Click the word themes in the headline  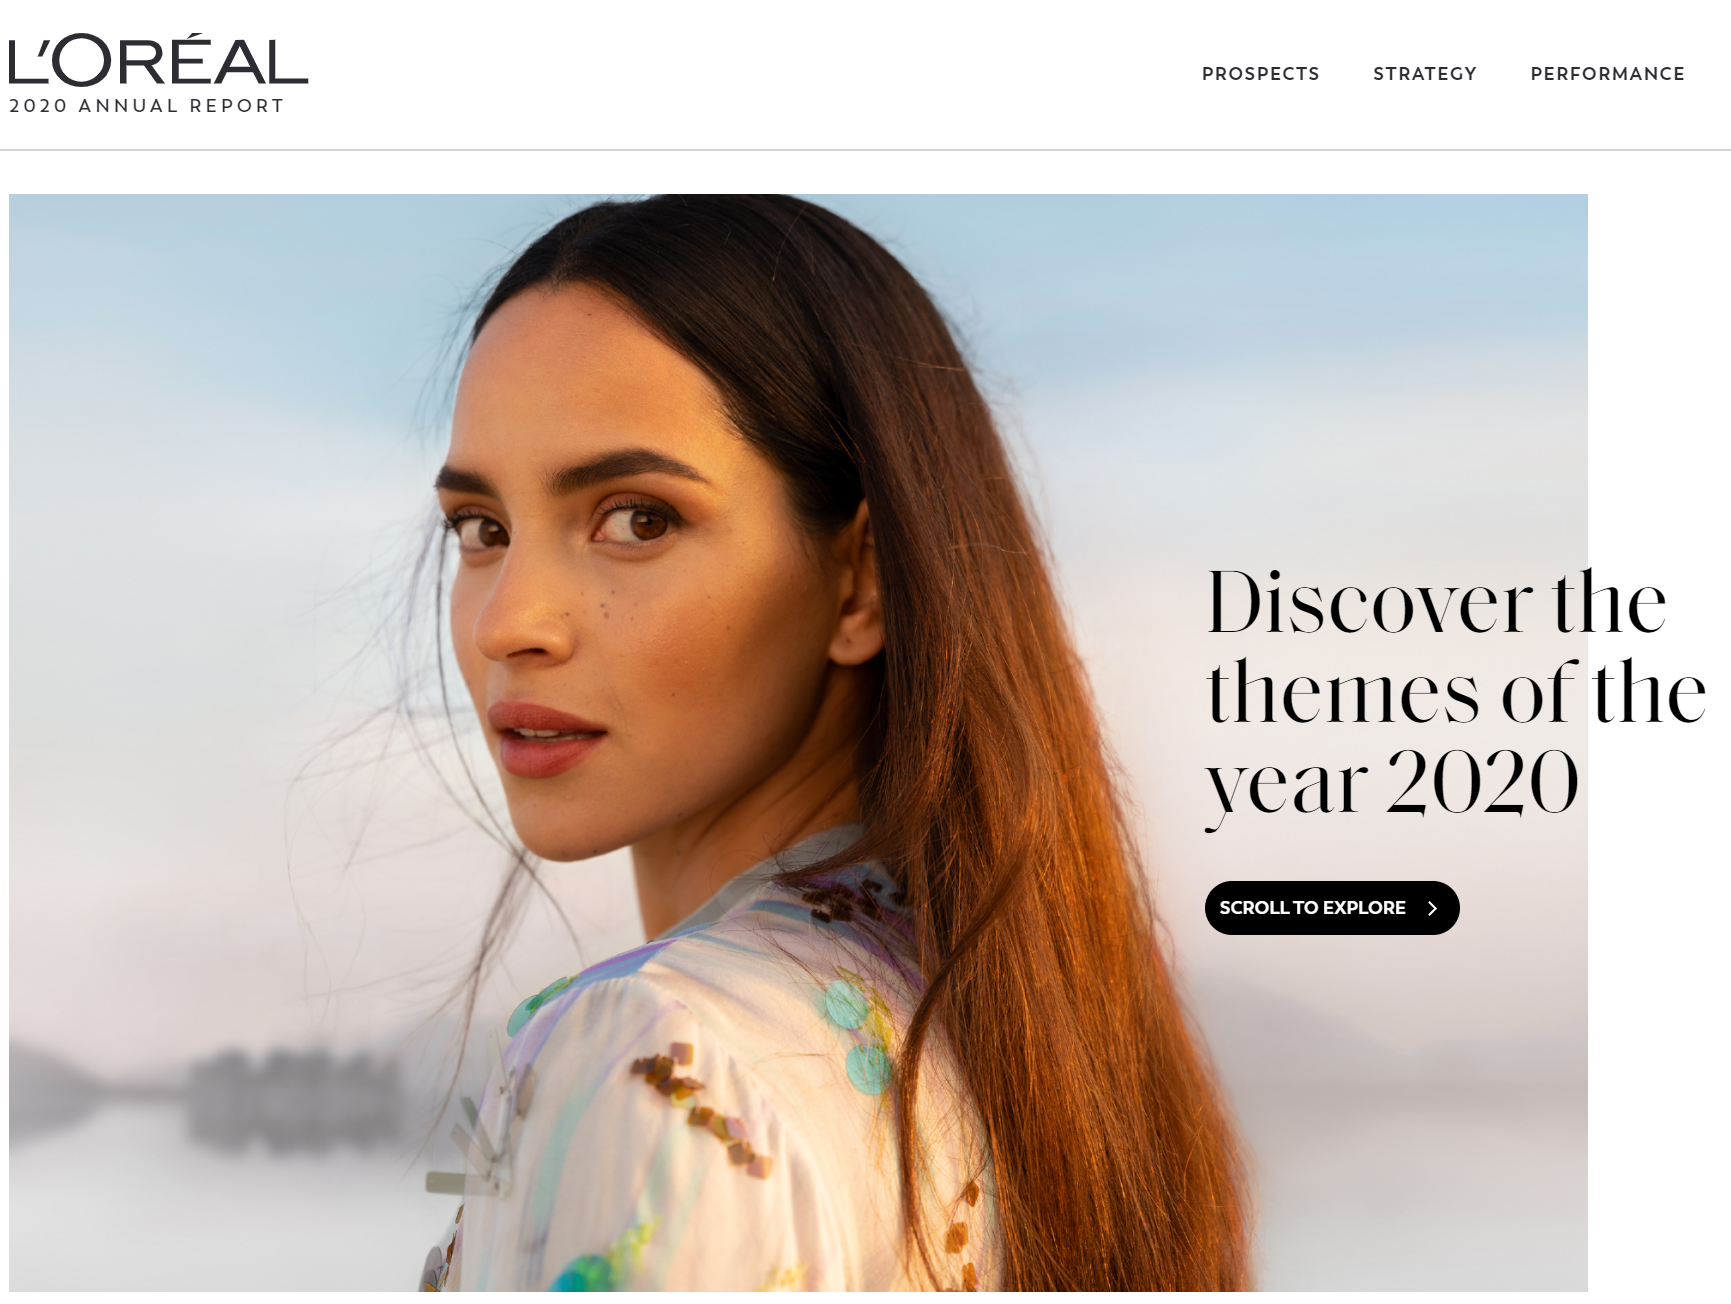pyautogui.click(x=1343, y=692)
